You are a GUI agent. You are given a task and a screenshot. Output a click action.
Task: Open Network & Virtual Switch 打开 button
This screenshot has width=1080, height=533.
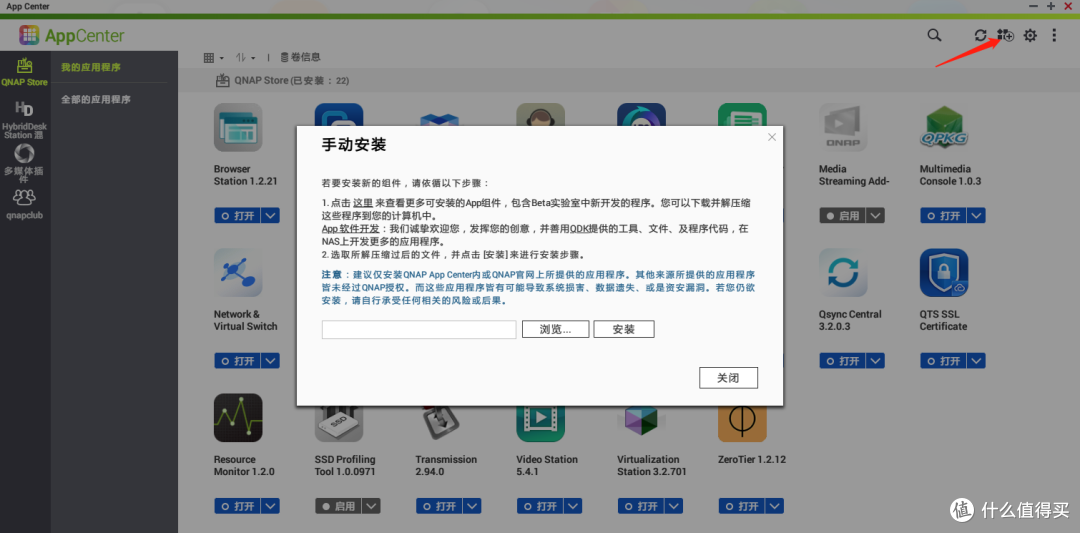[238, 361]
